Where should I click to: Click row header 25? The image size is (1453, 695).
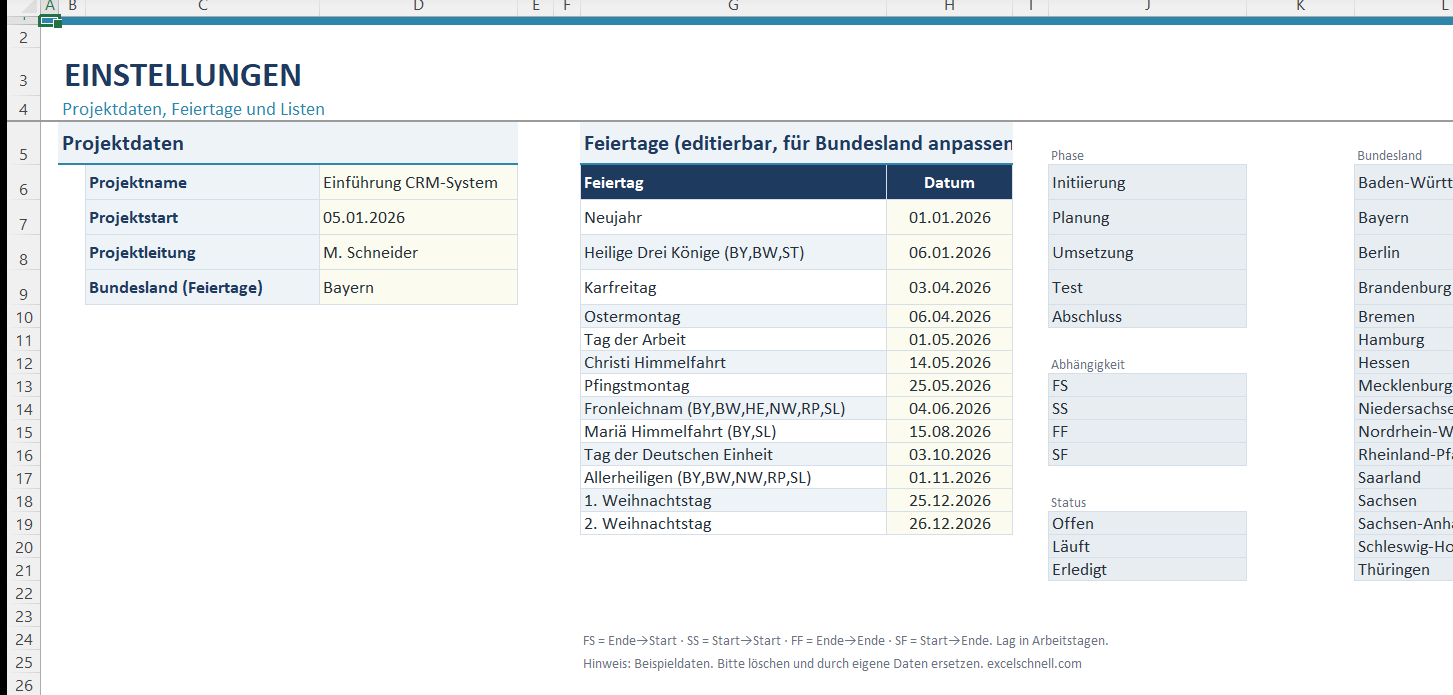[23, 662]
